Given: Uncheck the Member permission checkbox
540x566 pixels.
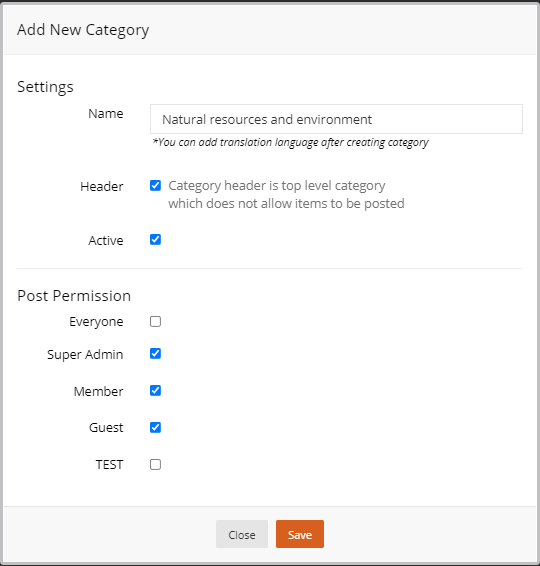Looking at the screenshot, I should (x=155, y=391).
